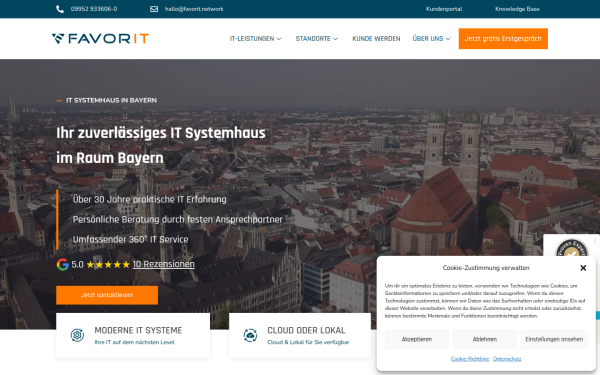Open the Kundenportal link

click(x=444, y=9)
